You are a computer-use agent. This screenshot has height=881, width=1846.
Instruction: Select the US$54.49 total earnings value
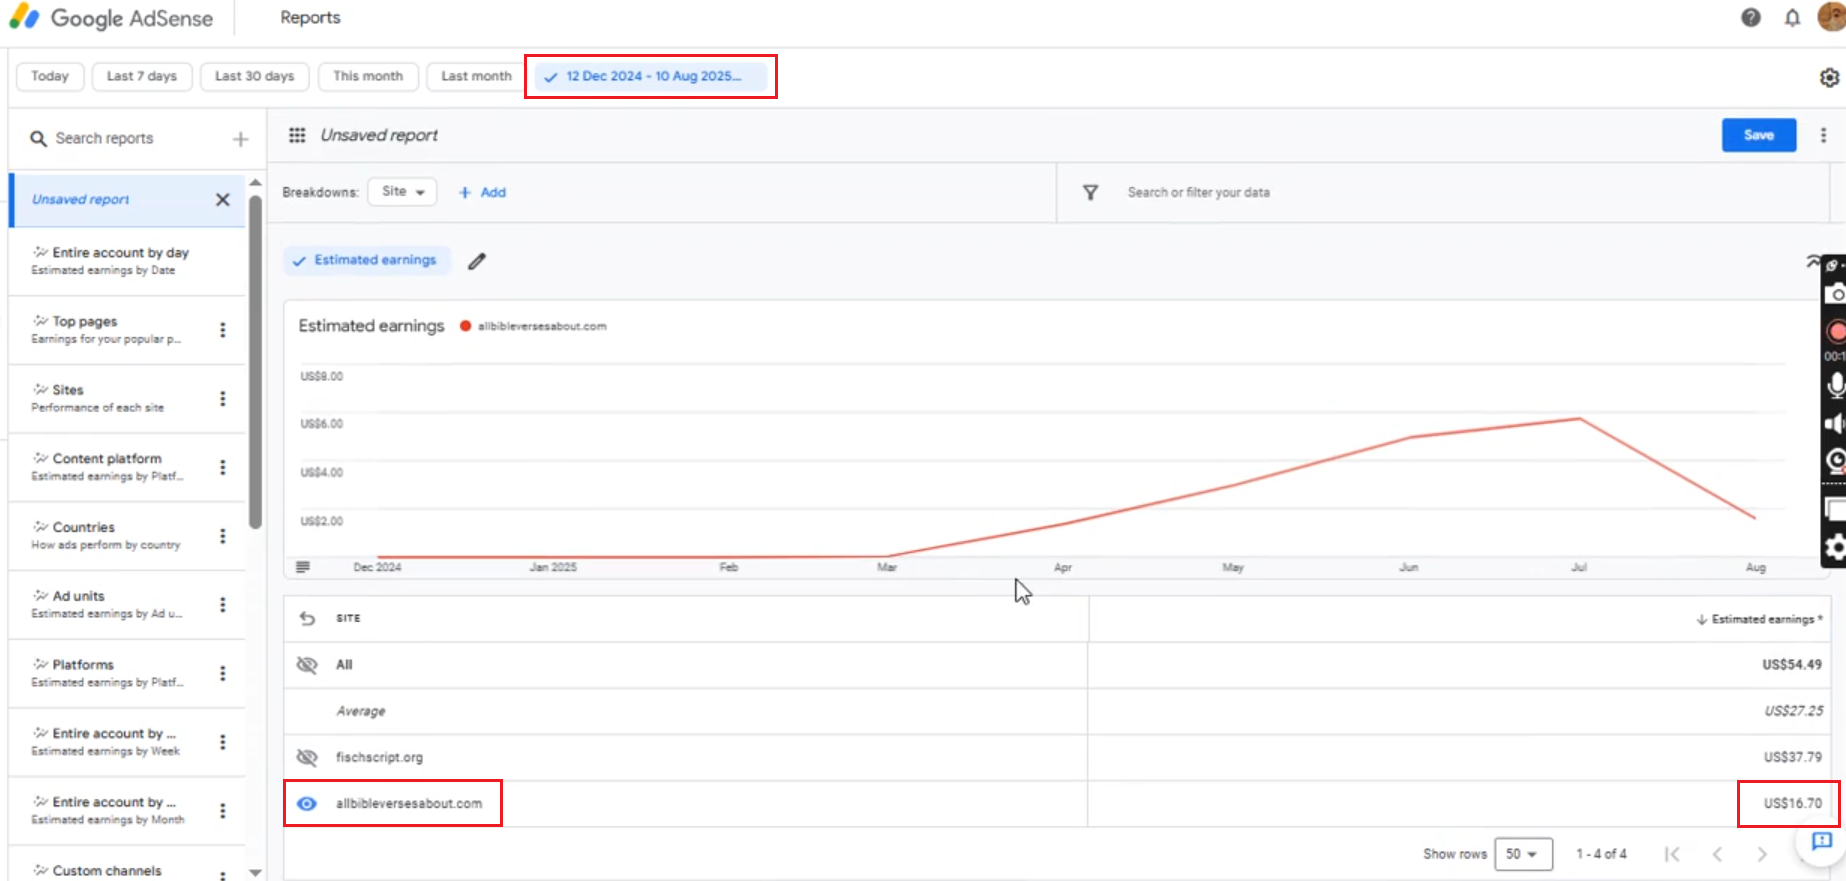1792,665
